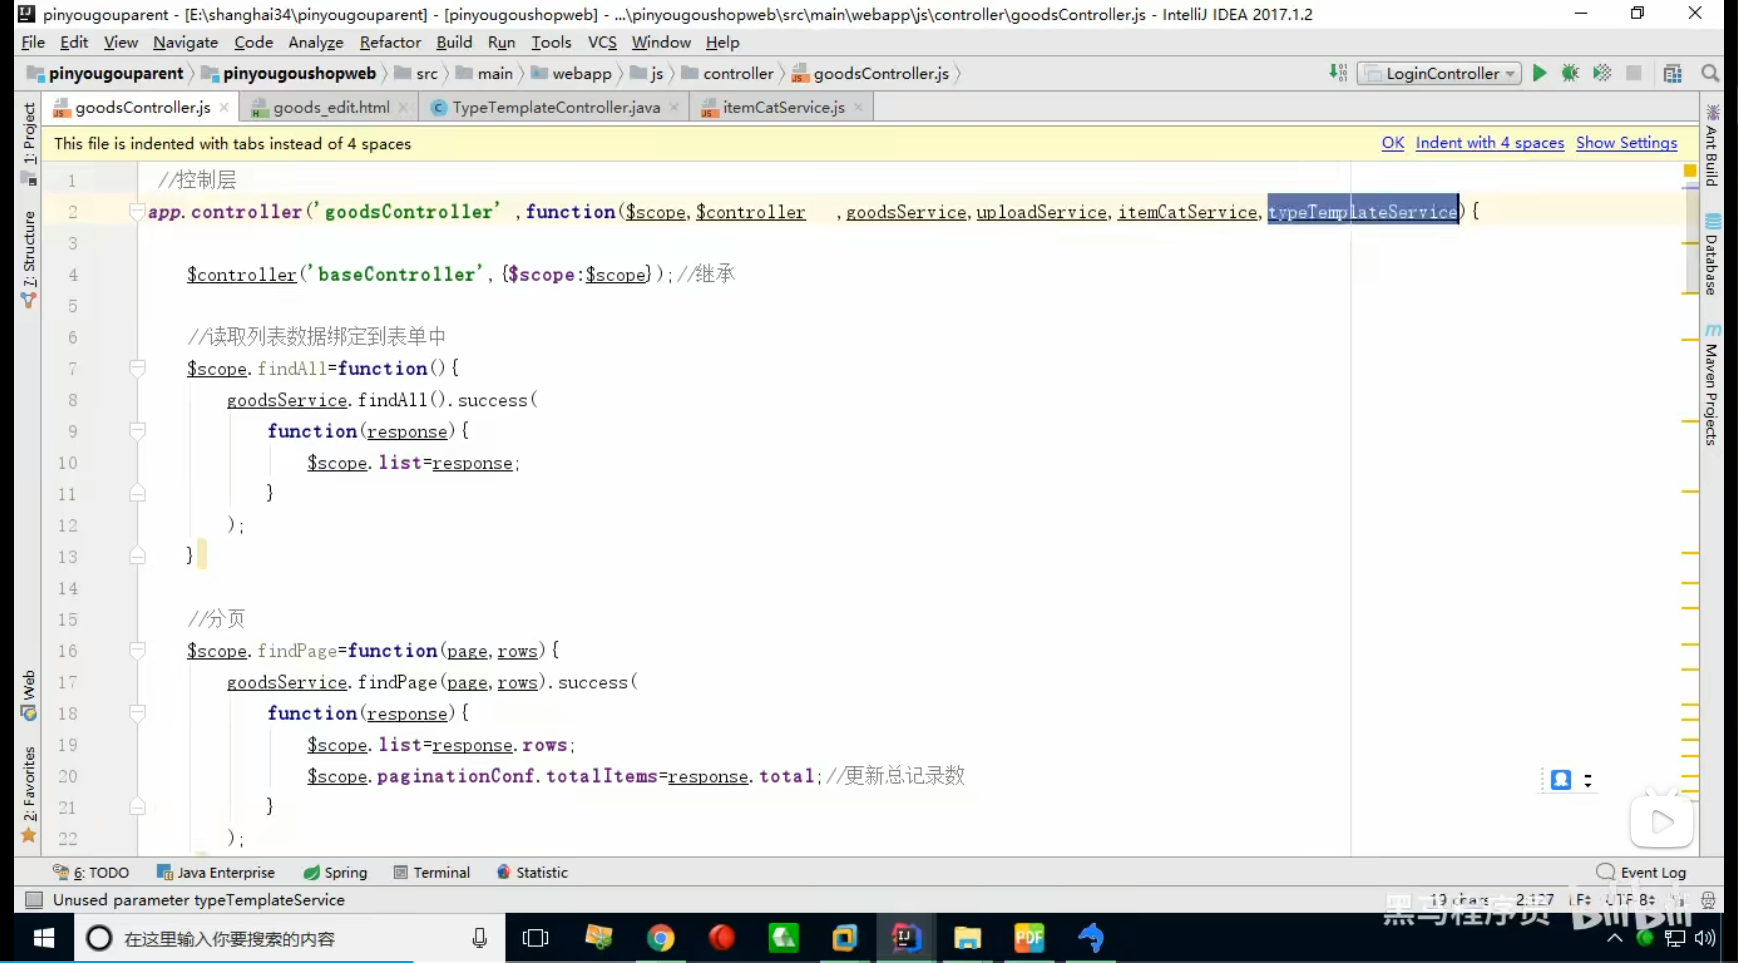Image resolution: width=1738 pixels, height=963 pixels.
Task: Open Statistic tool window
Action: (x=532, y=872)
